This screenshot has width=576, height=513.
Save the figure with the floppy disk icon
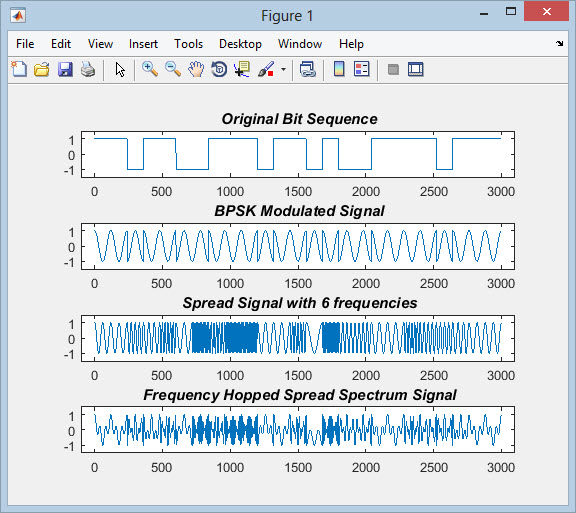[x=65, y=69]
